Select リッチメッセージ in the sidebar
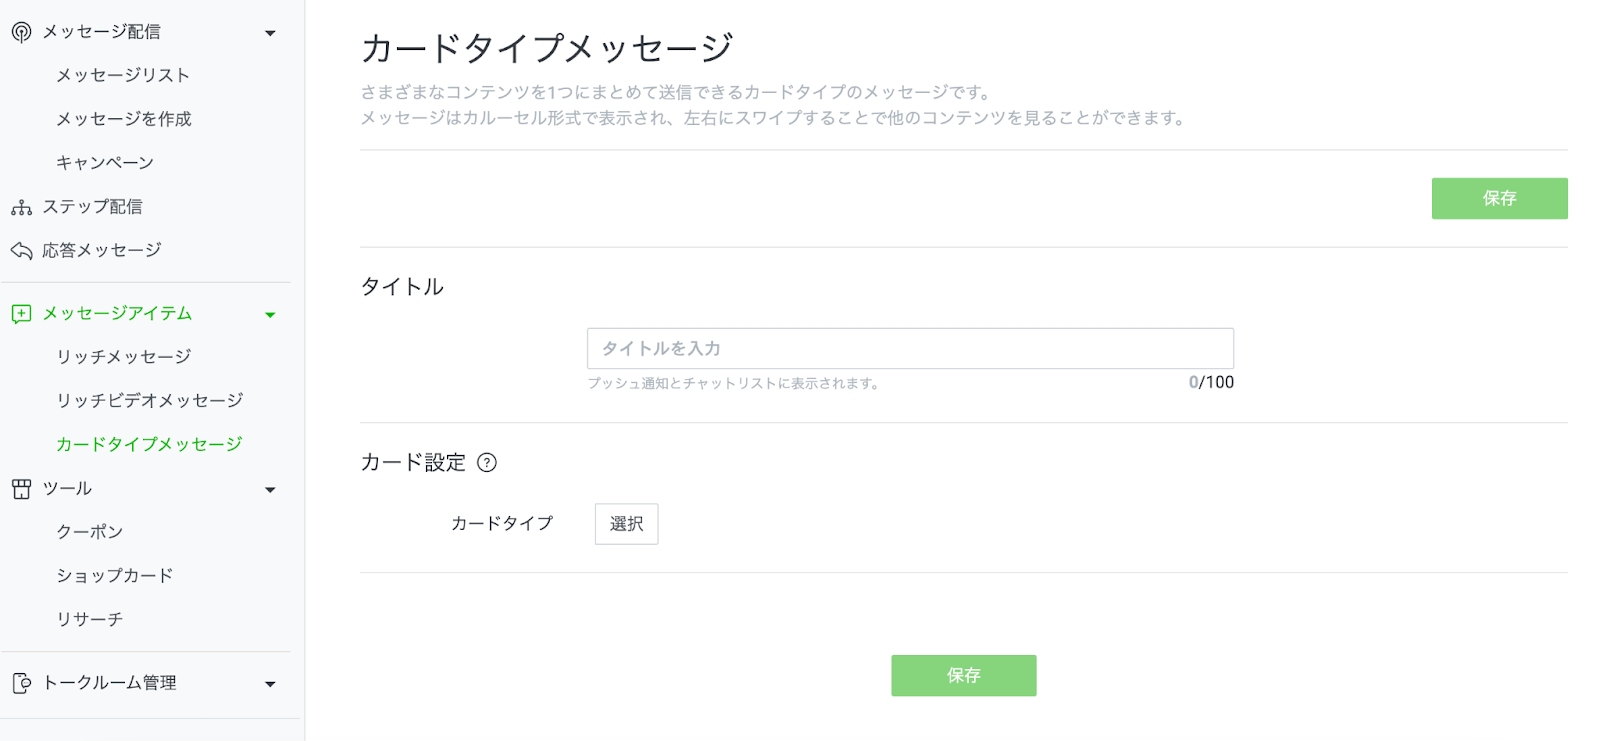This screenshot has height=741, width=1600. pos(124,357)
